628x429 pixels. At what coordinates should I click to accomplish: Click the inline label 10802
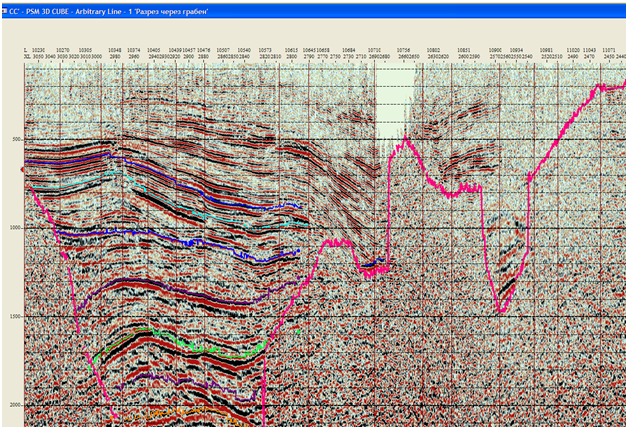(433, 50)
